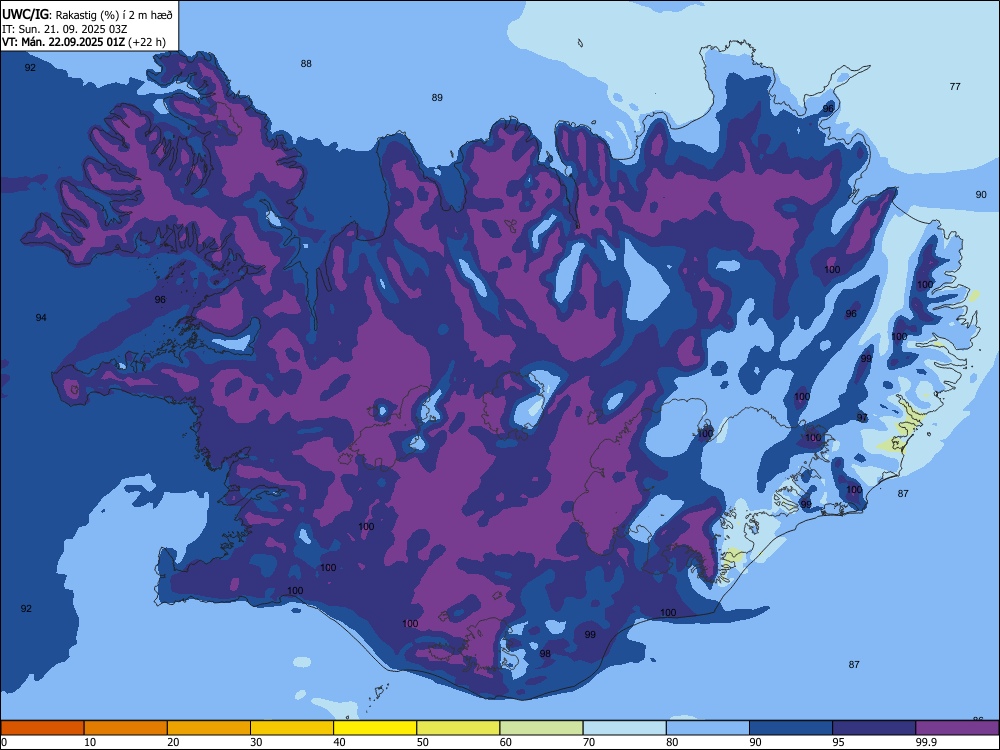This screenshot has height=750, width=1000.
Task: Click the title 'Rakastig (%) í 2 m hæð'
Action: (x=114, y=15)
